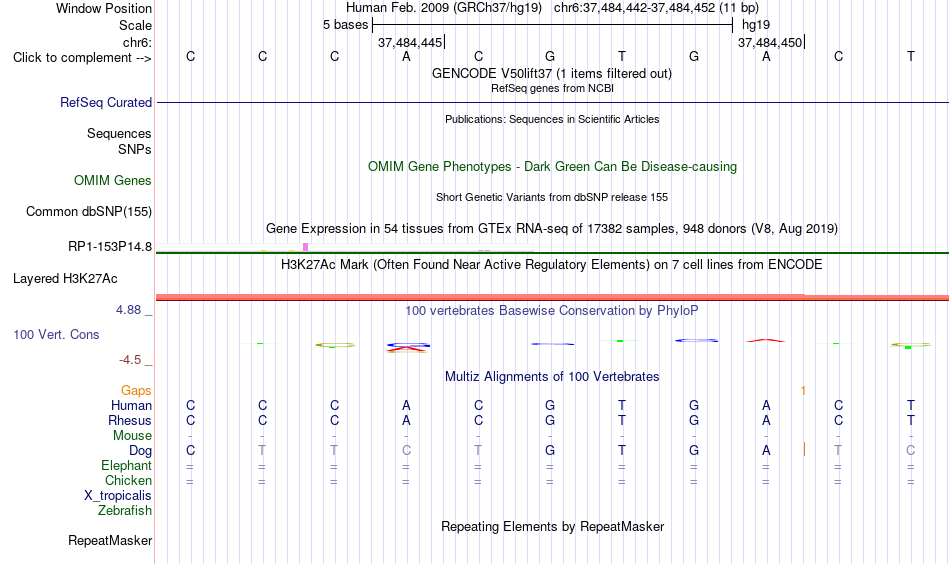
Task: Open the Layered H3K27Ac track label
Action: [65, 279]
